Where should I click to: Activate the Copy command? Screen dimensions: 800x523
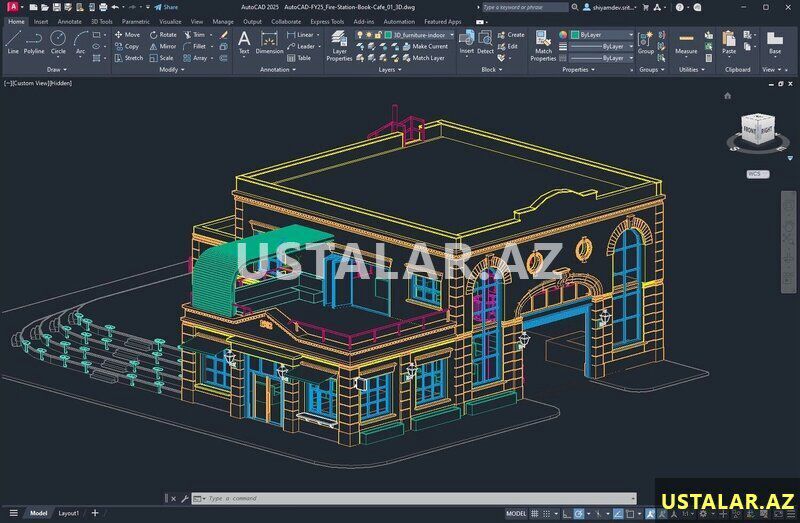[127, 46]
